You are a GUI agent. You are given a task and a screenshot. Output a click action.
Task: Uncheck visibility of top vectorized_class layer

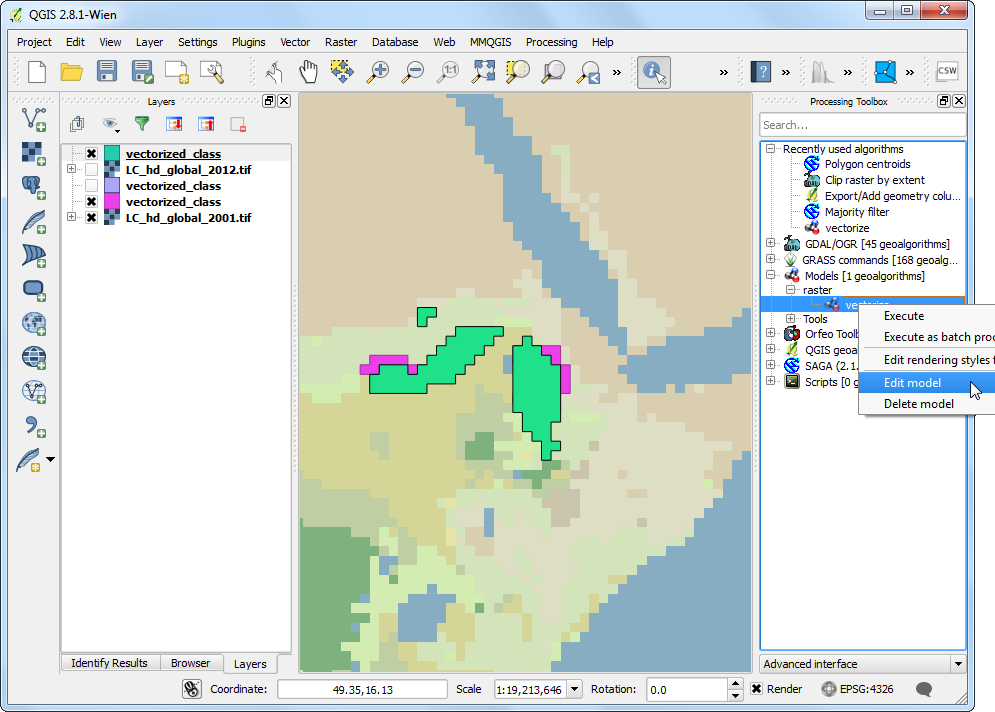point(91,154)
